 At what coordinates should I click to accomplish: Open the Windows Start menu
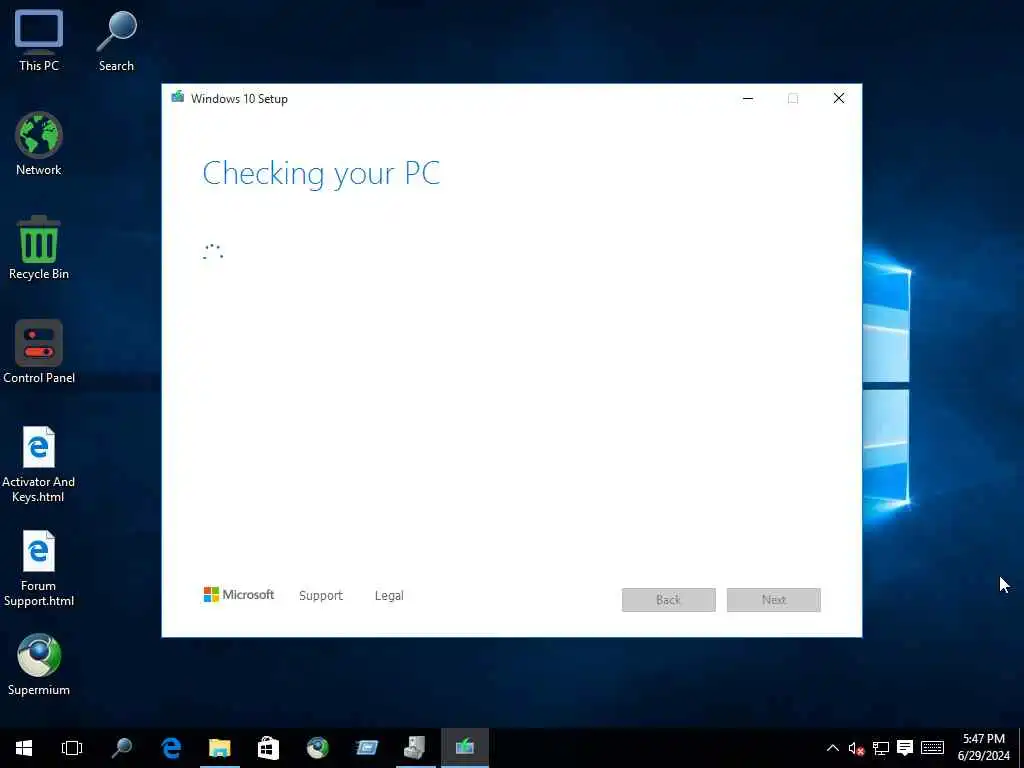coord(24,748)
